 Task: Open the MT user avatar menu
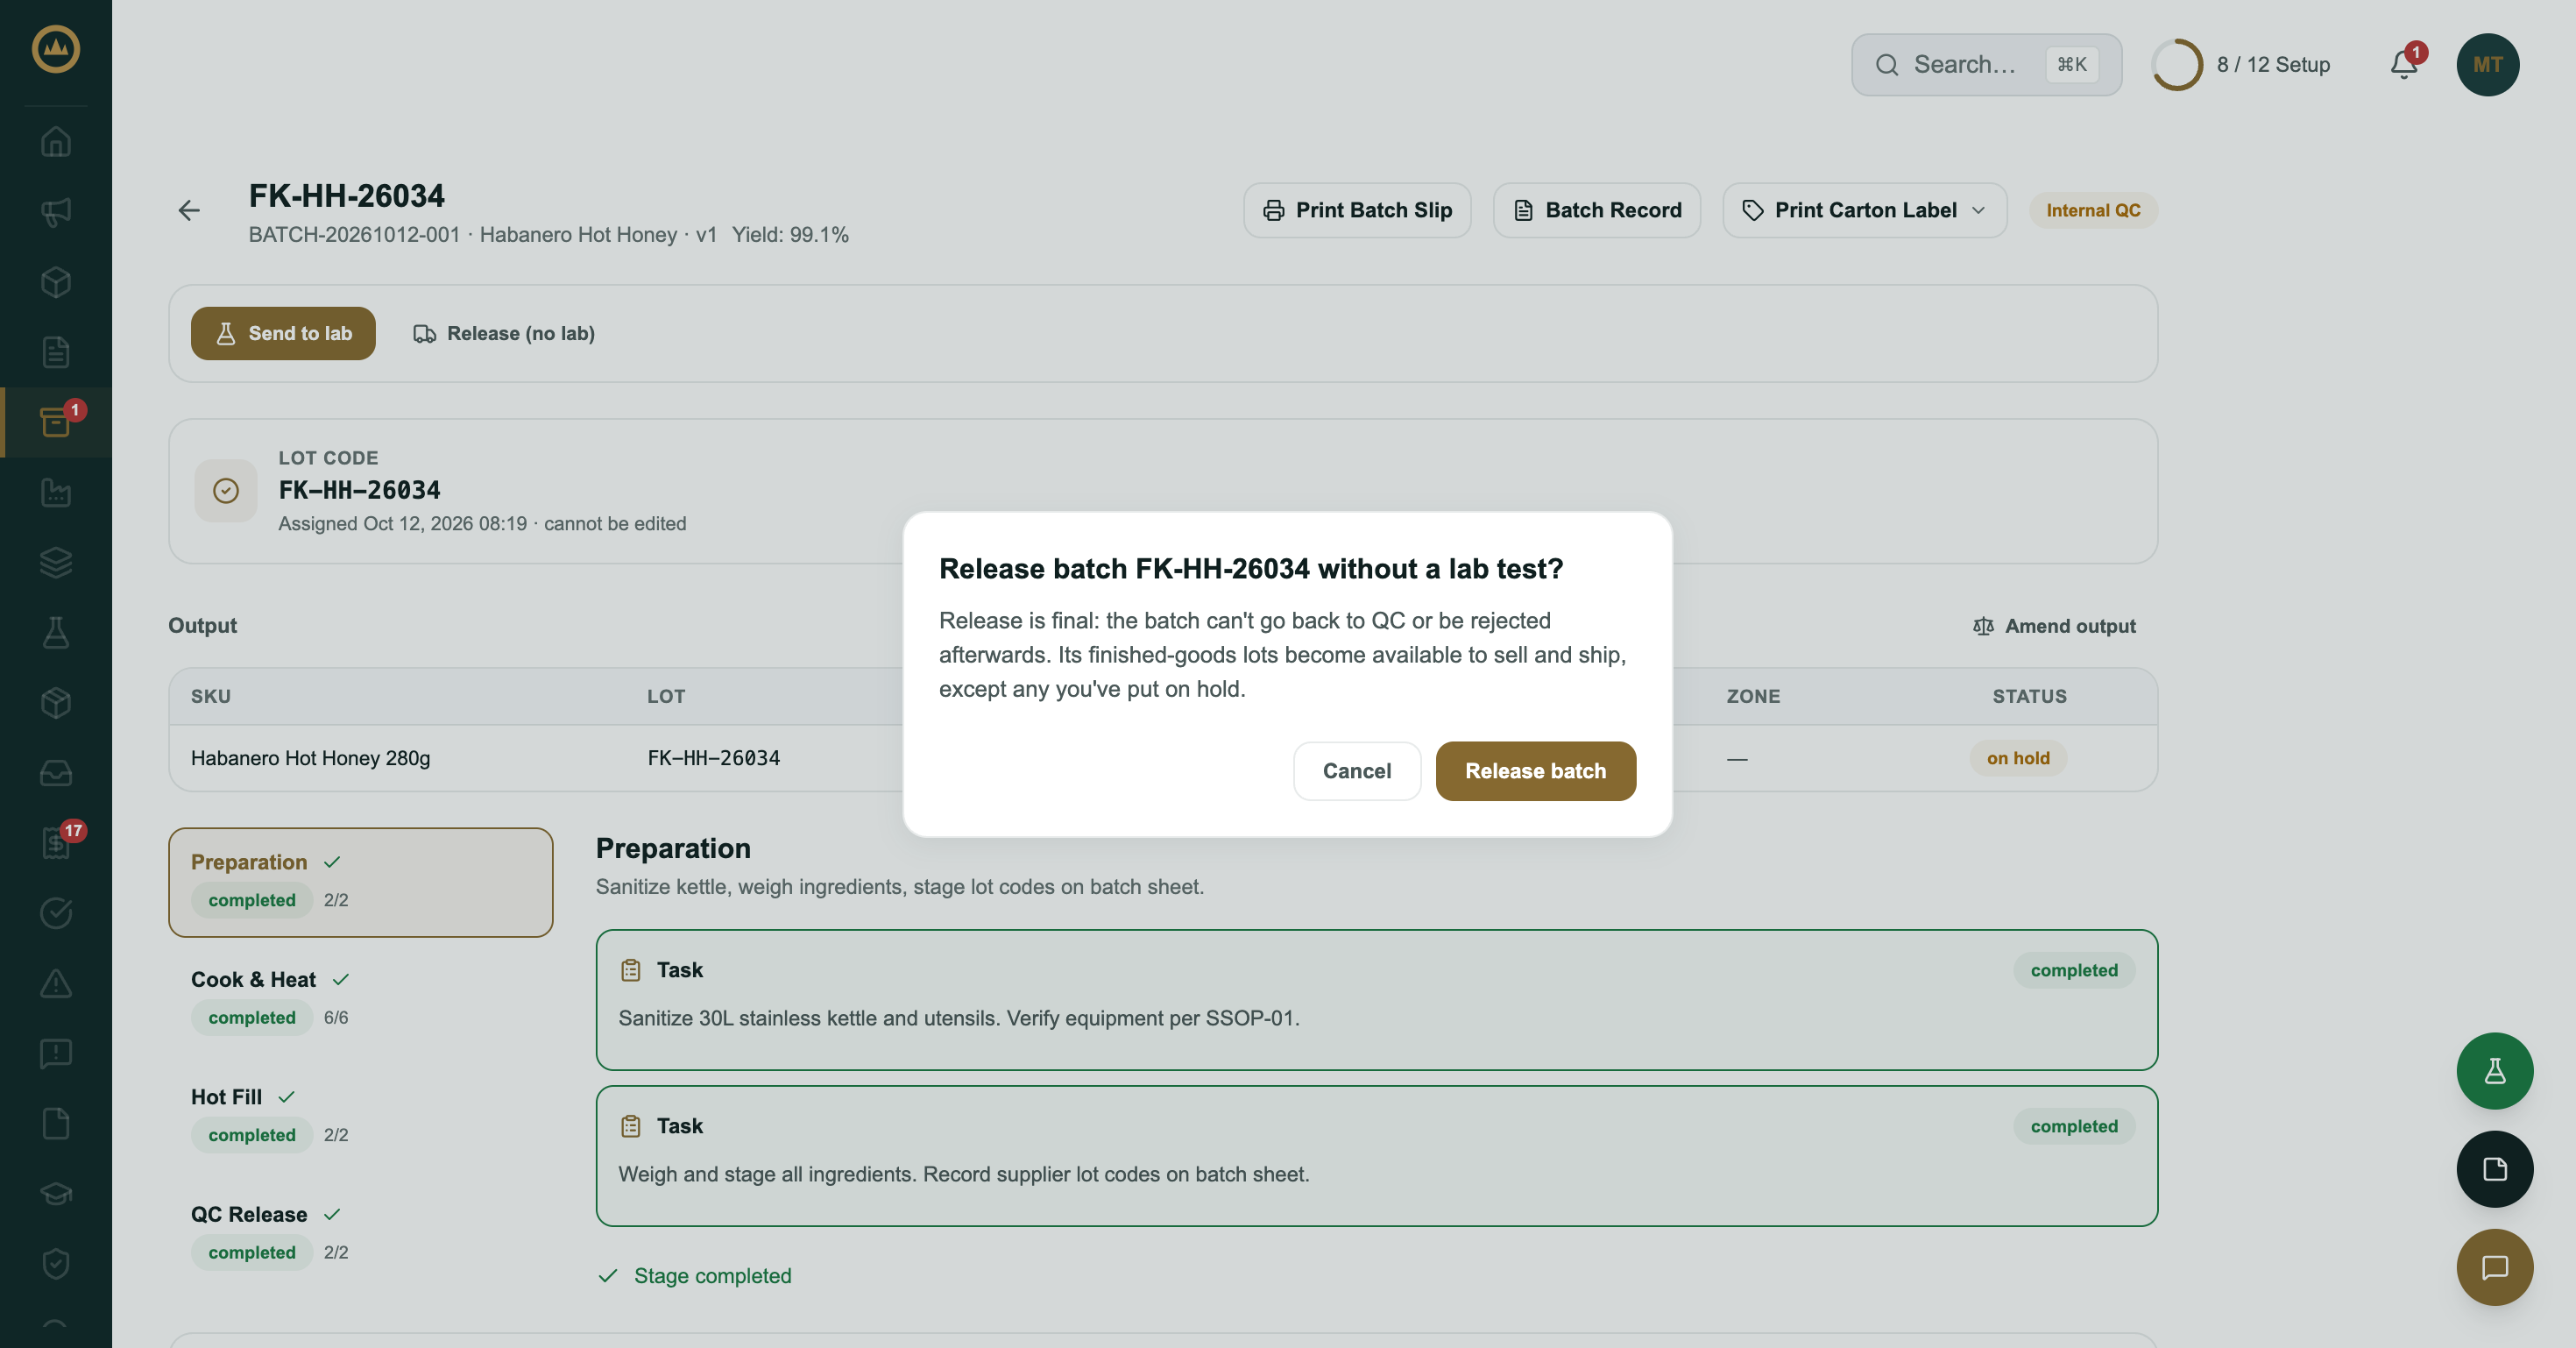click(x=2488, y=65)
